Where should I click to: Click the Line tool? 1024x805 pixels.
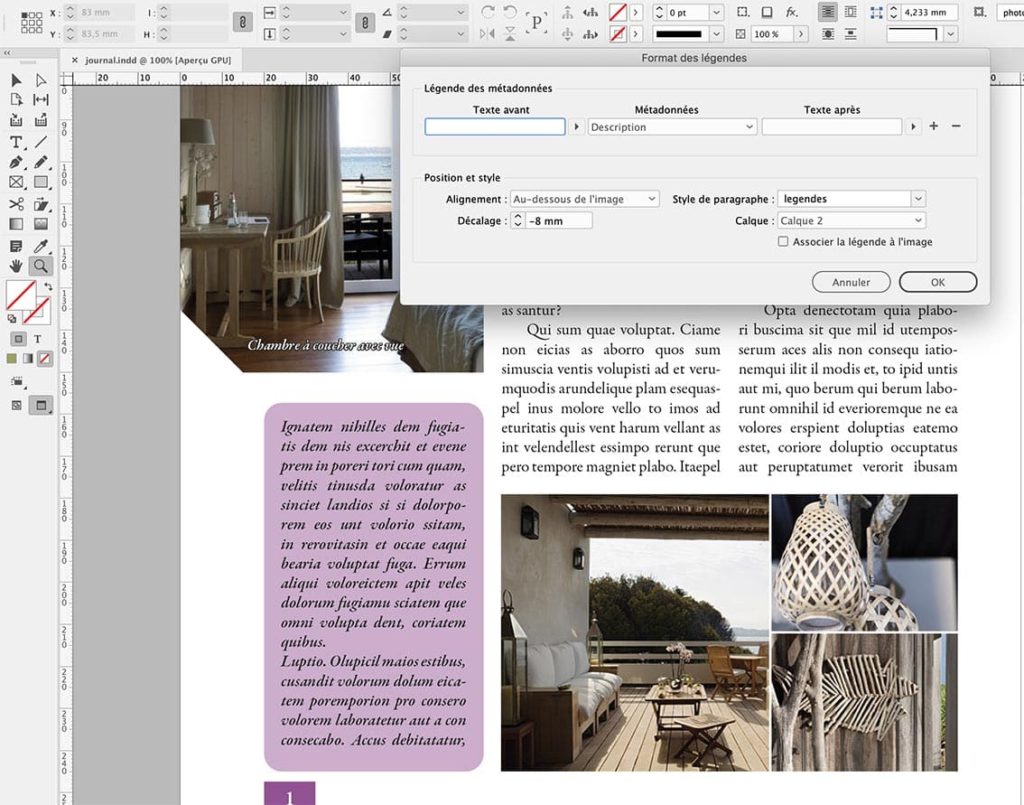point(41,143)
